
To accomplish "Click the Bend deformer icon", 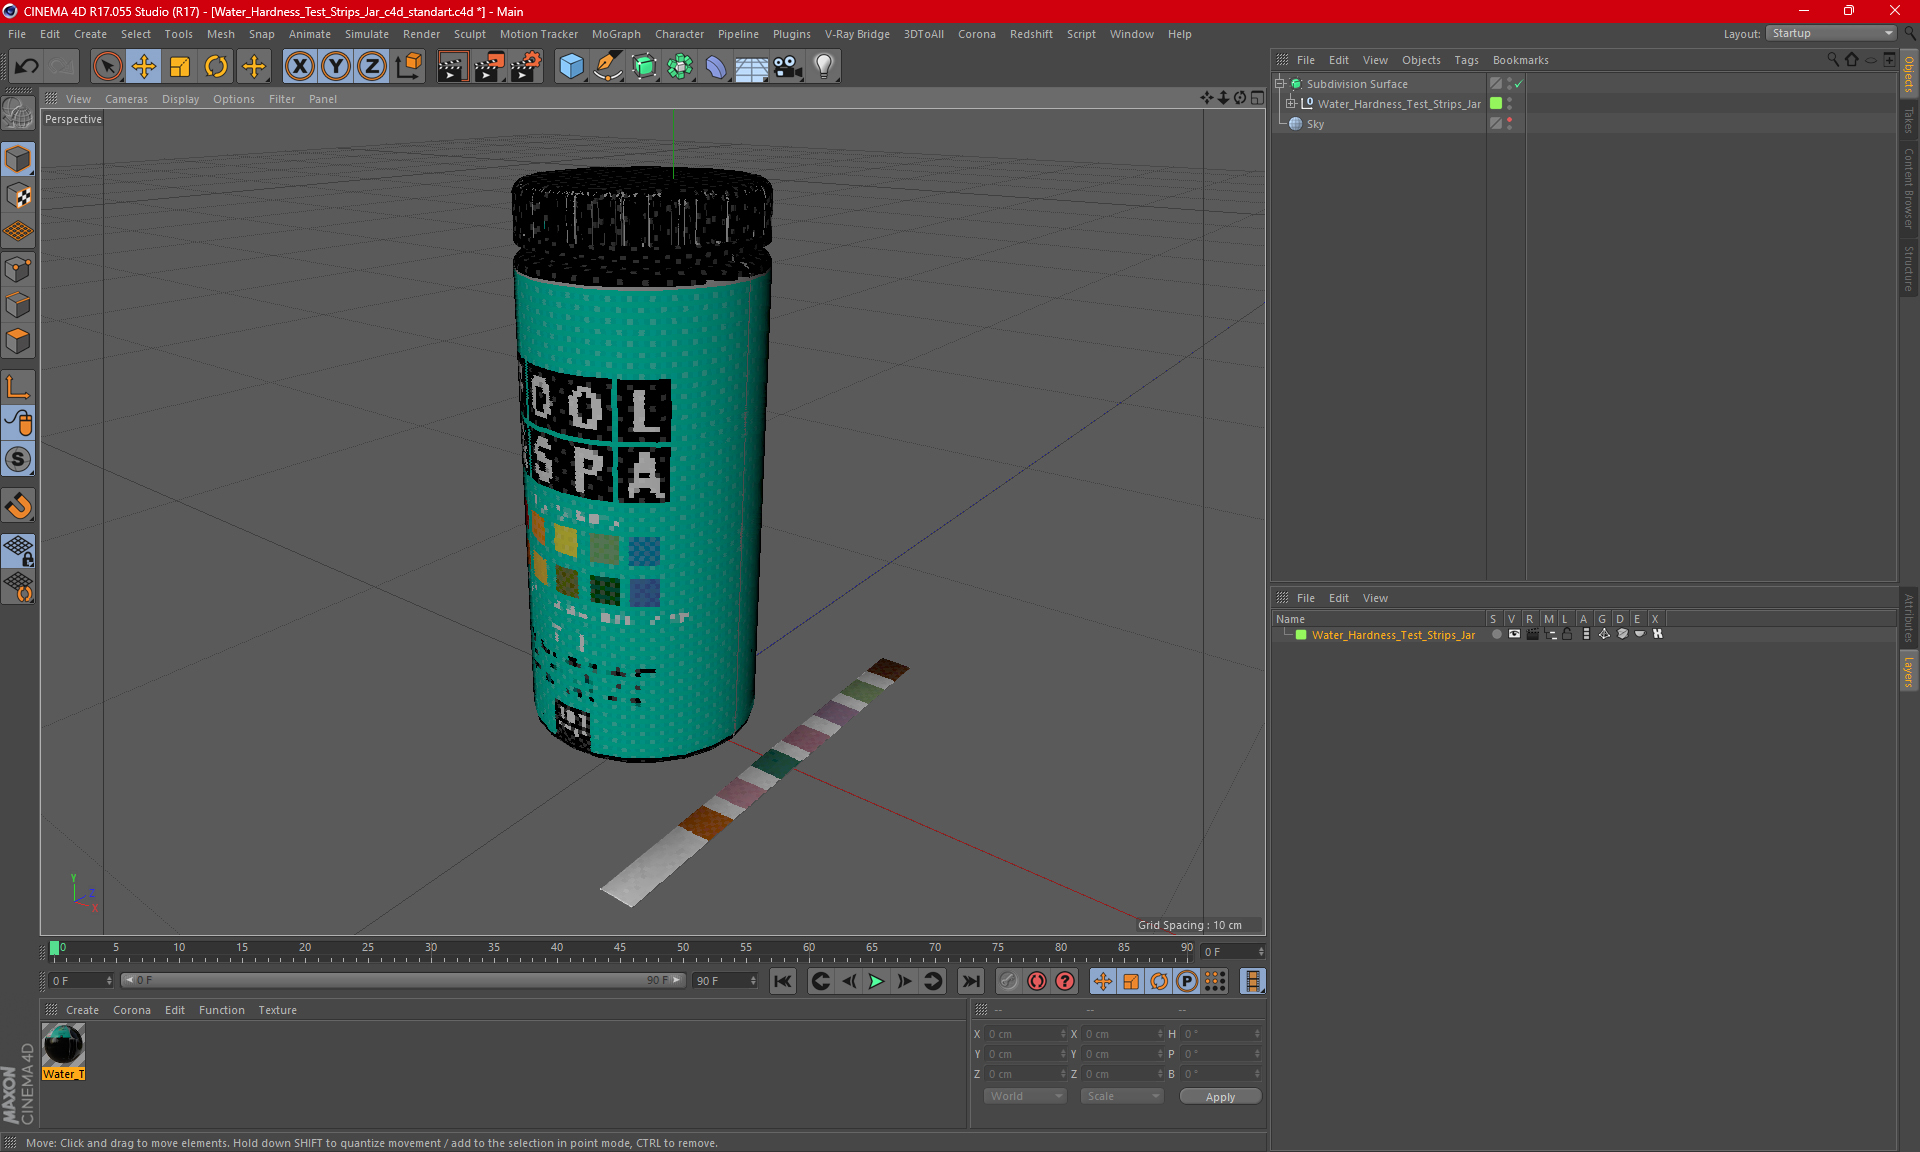I will (716, 67).
